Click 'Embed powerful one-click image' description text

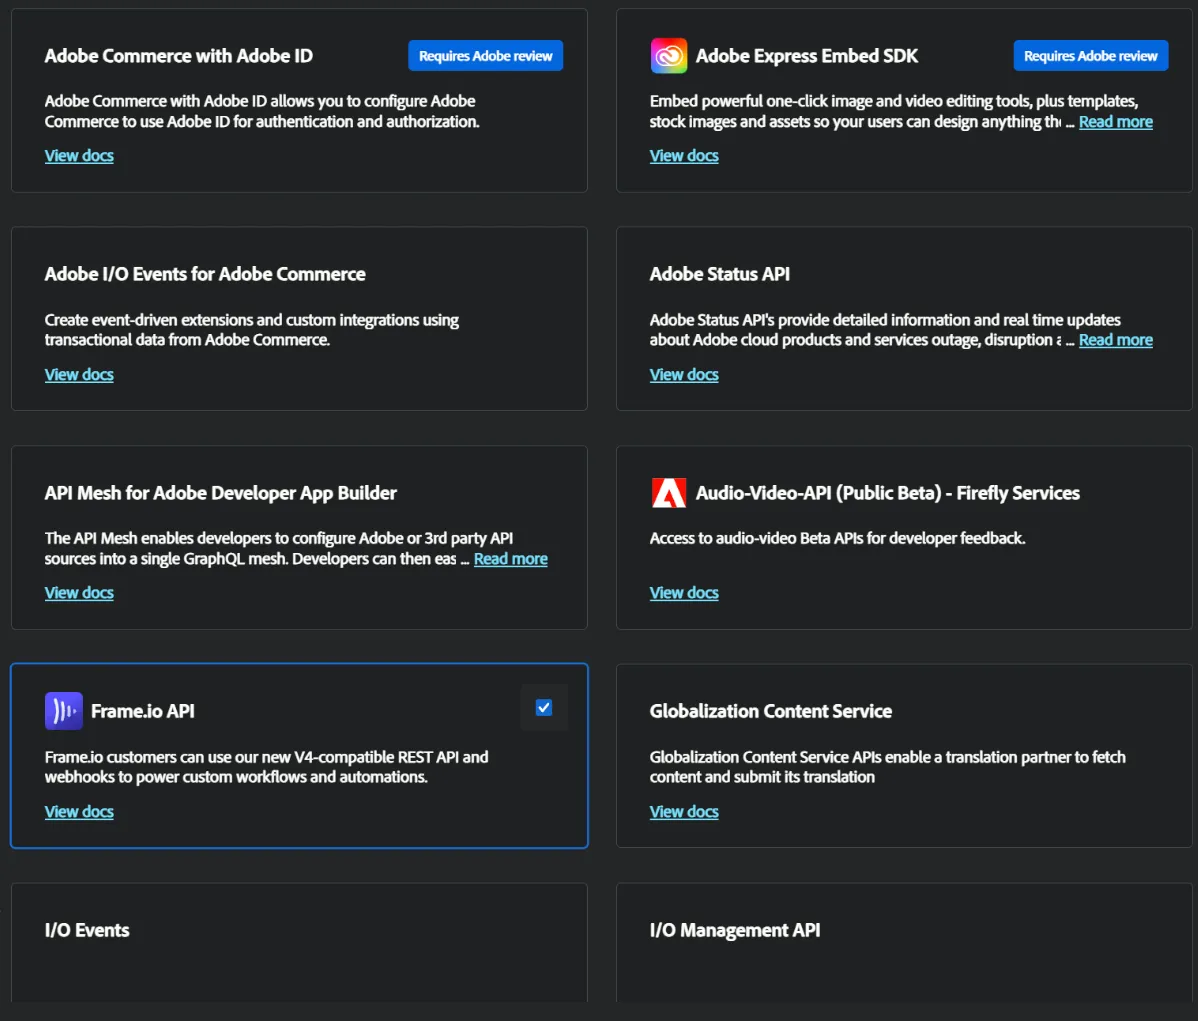click(894, 112)
